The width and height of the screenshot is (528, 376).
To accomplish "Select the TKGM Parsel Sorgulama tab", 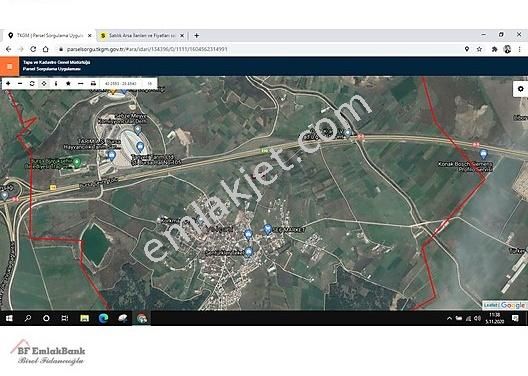I will click(x=50, y=35).
